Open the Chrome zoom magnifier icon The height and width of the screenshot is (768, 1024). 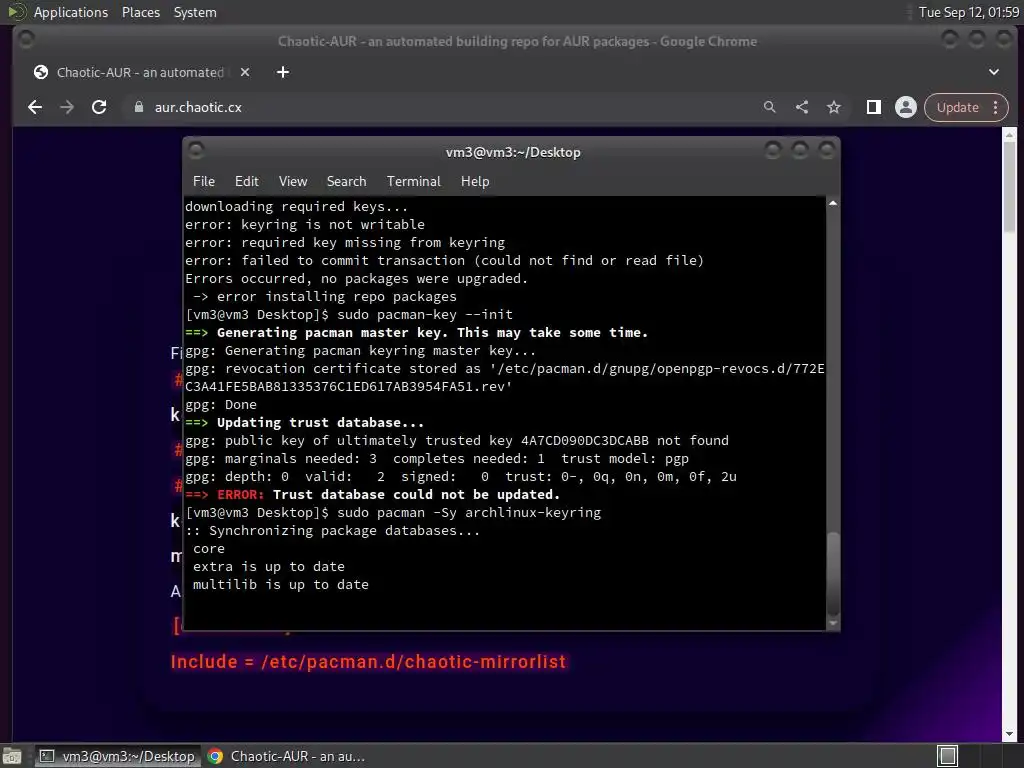tap(770, 107)
